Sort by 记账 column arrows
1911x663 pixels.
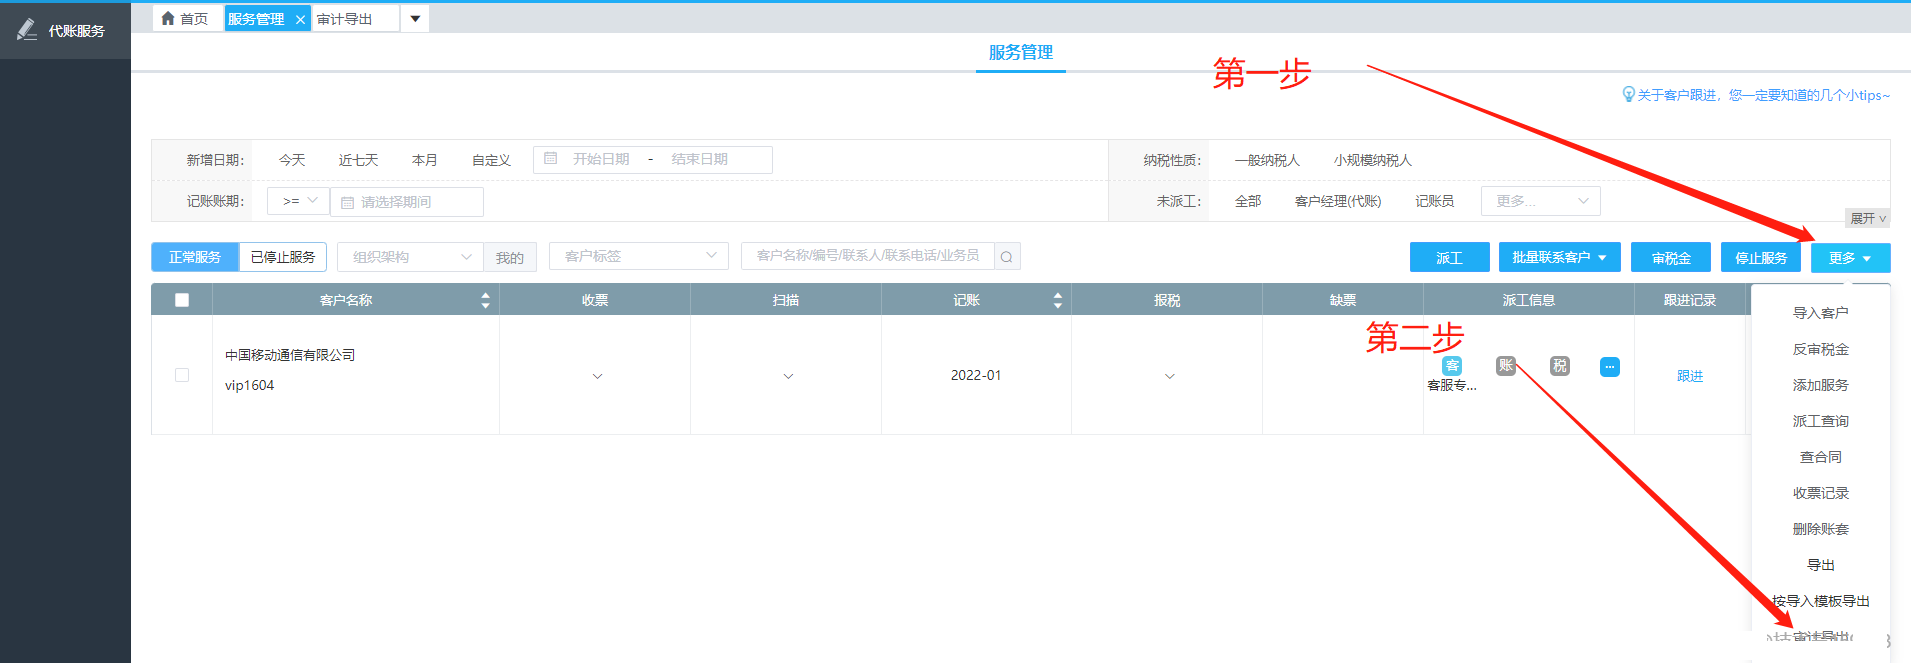[x=1057, y=300]
